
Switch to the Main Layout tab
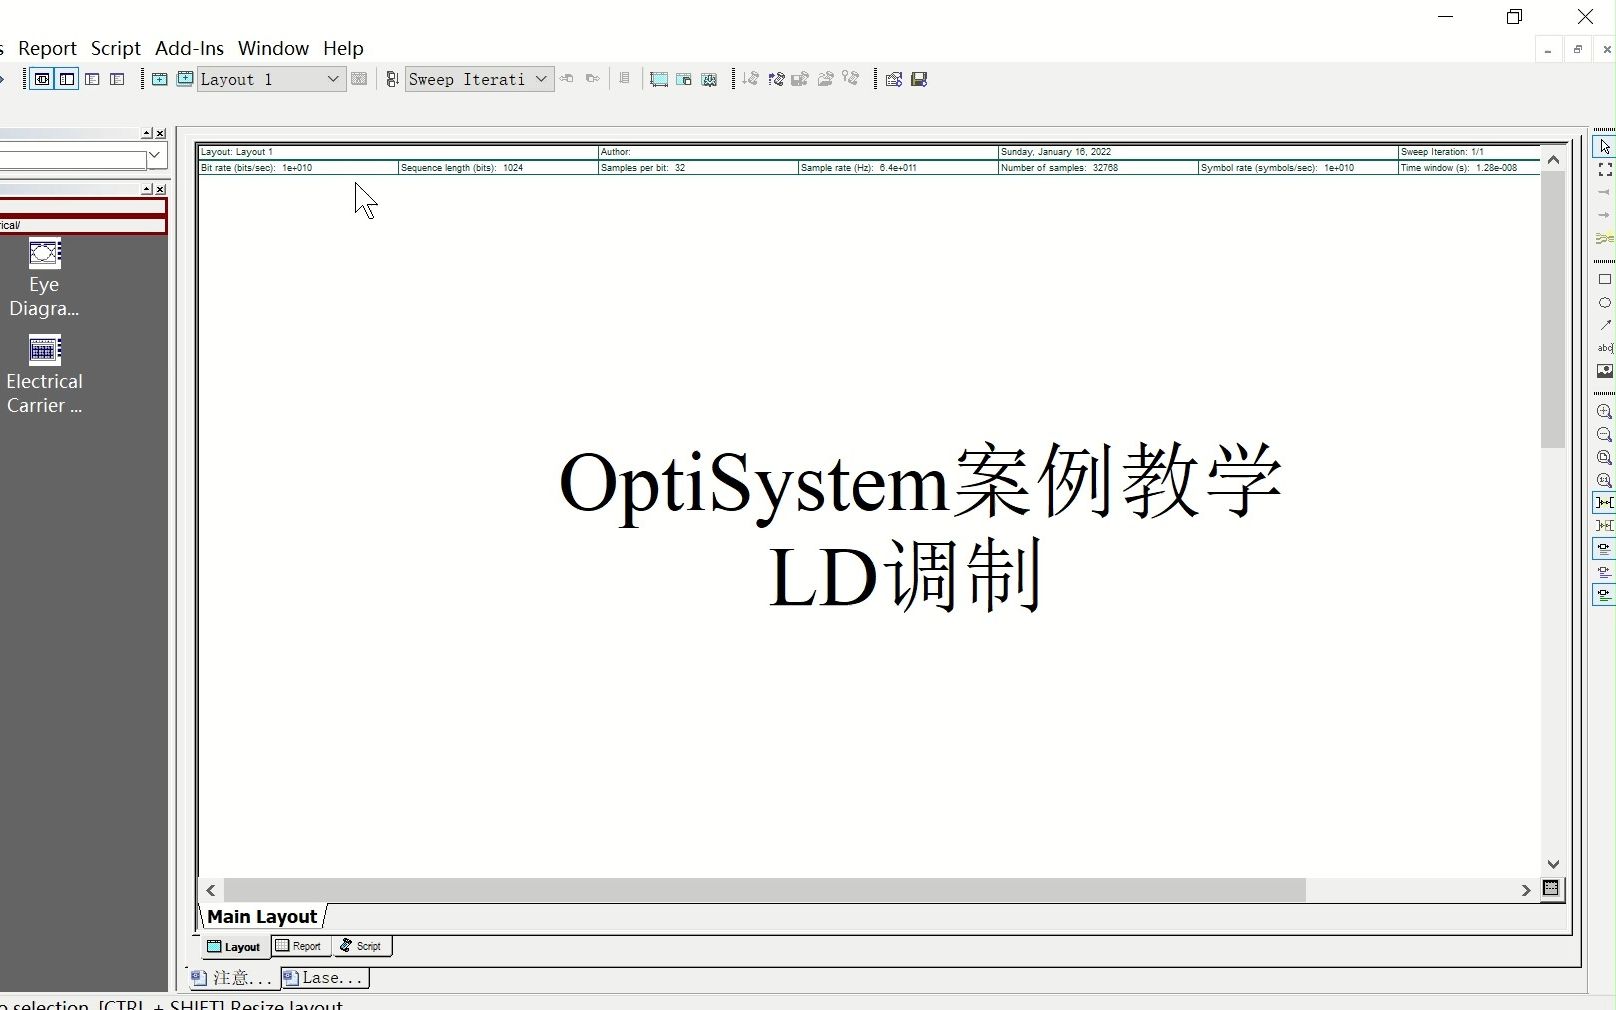pyautogui.click(x=262, y=917)
